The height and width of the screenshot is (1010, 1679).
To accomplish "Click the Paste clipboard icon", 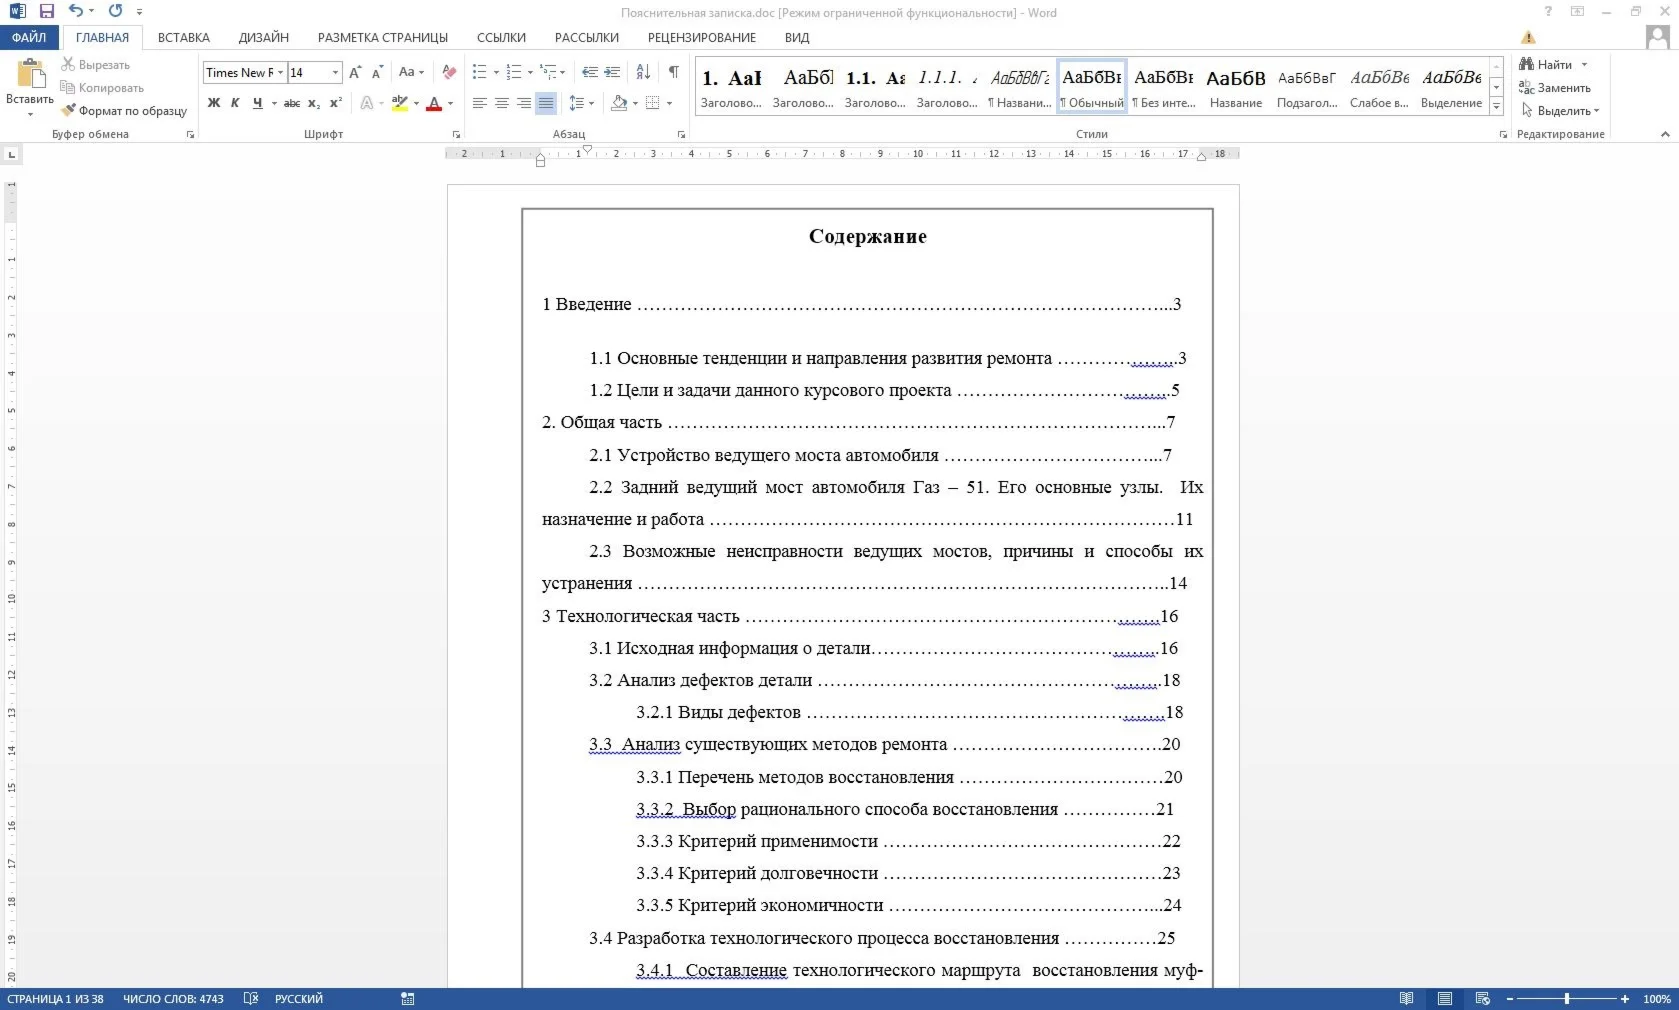I will 30,76.
